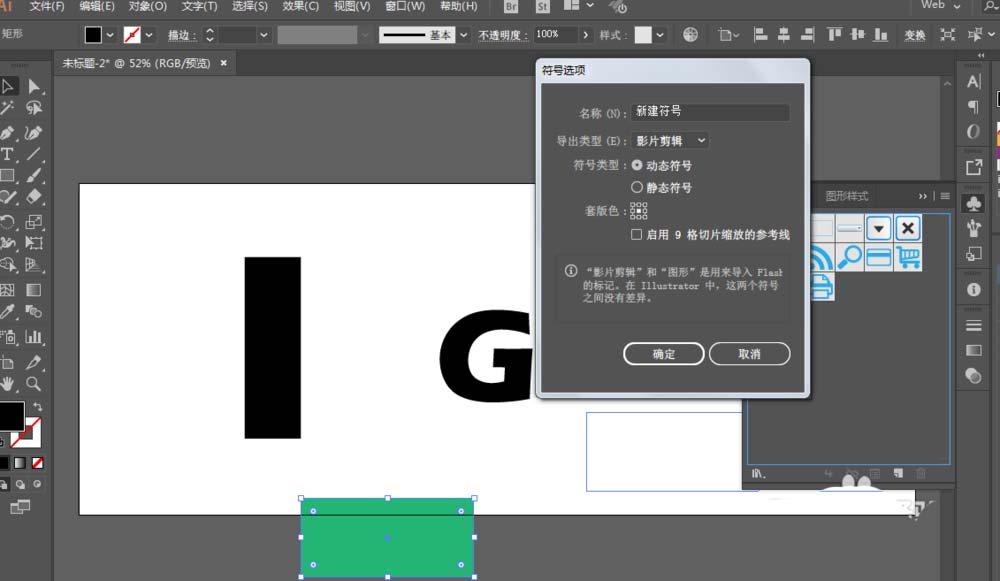Open the stroke weight dropdown

click(263, 35)
